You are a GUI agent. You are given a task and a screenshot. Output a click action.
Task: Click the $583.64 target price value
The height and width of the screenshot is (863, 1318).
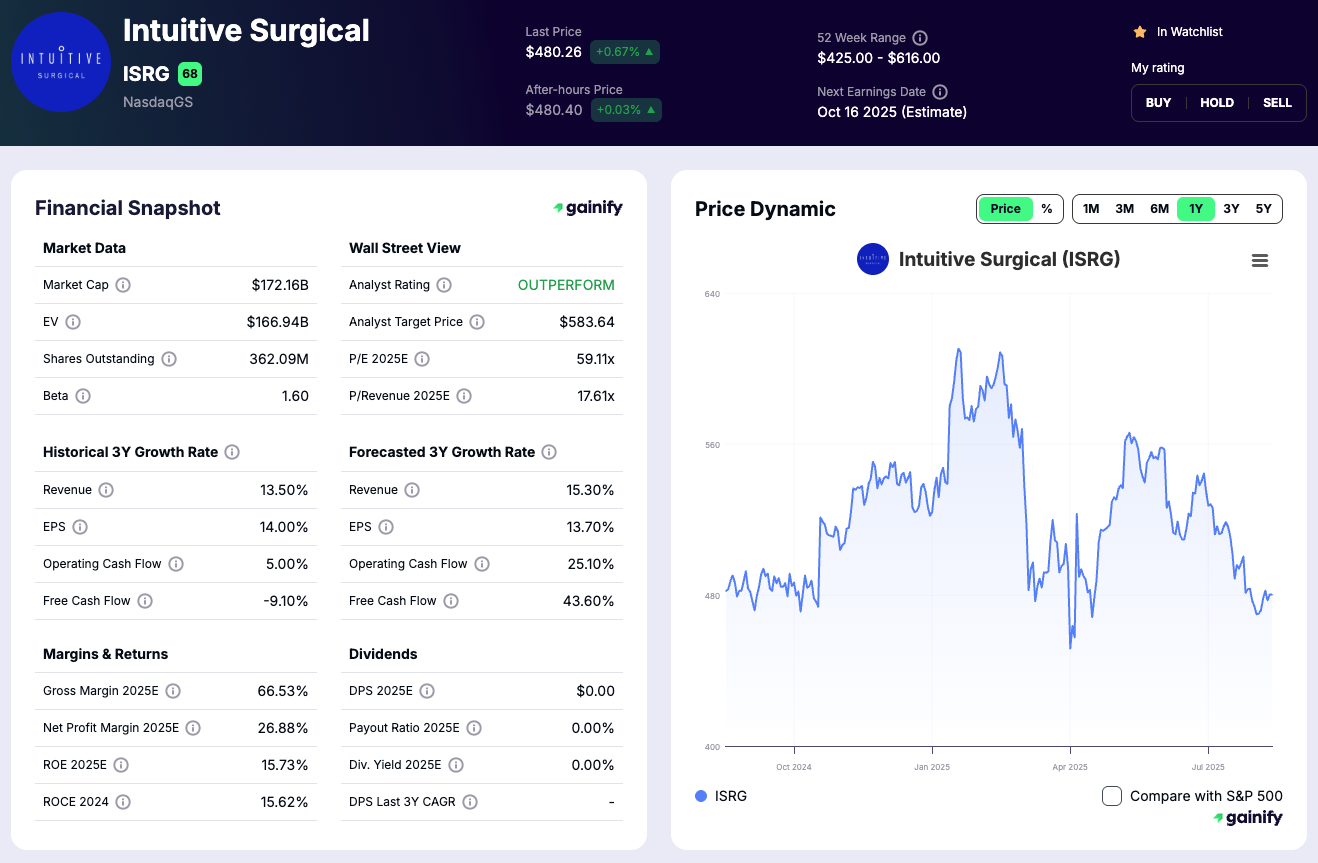[x=587, y=322]
